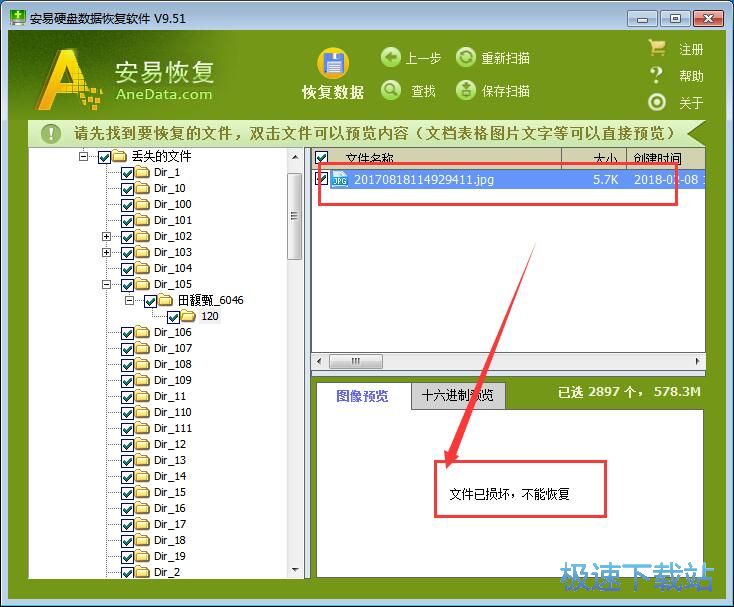Click the Dir_100 folder icon
The image size is (734, 607).
[142, 205]
